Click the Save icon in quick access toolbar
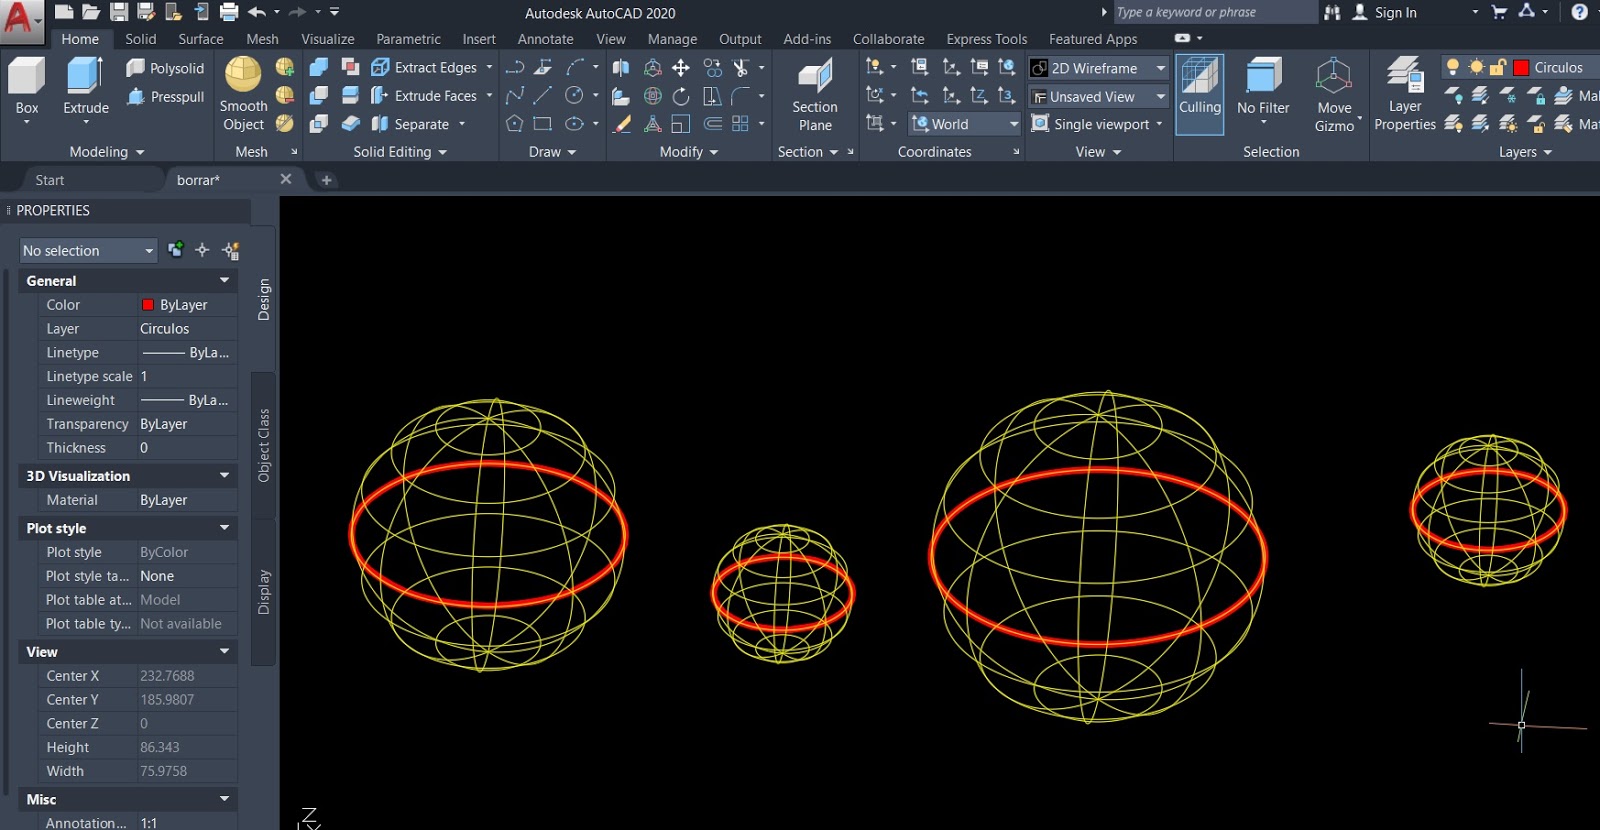The image size is (1600, 830). point(119,12)
